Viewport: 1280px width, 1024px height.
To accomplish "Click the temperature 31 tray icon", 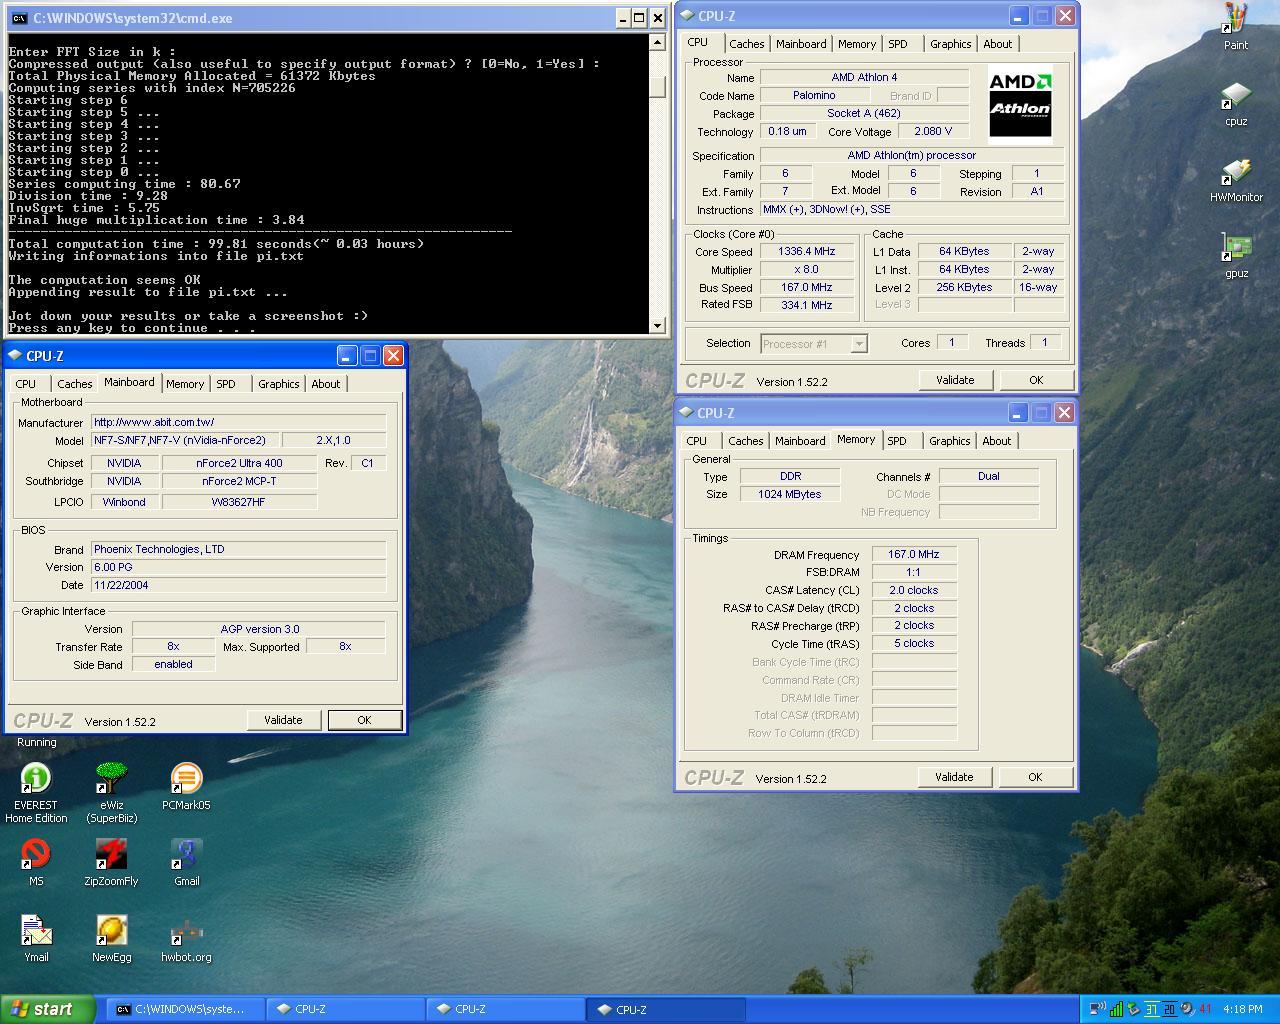I will 1151,1009.
